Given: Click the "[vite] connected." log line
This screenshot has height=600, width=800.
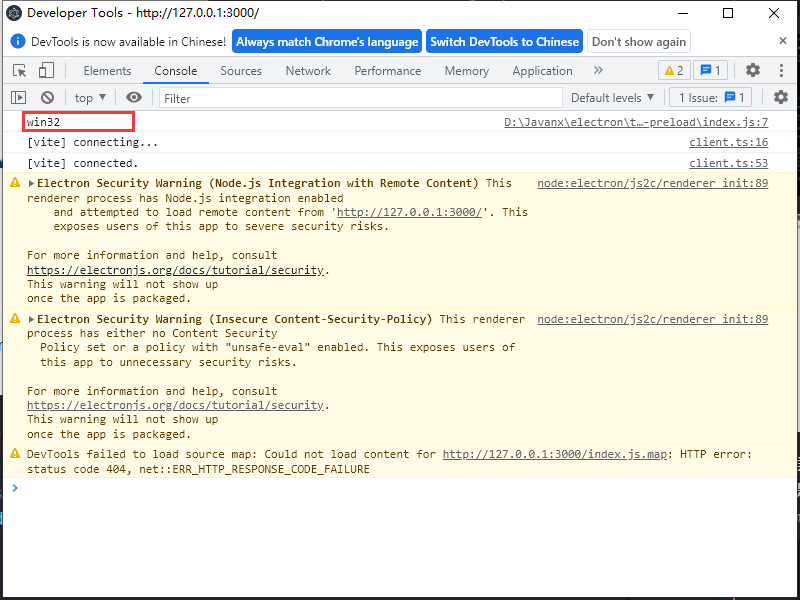Looking at the screenshot, I should (82, 163).
